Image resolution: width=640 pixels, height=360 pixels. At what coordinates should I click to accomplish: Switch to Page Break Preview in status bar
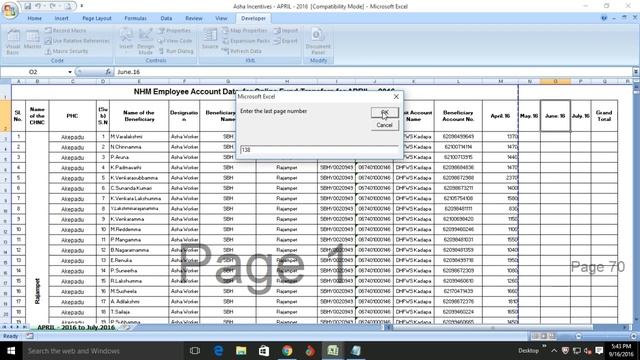coord(551,336)
